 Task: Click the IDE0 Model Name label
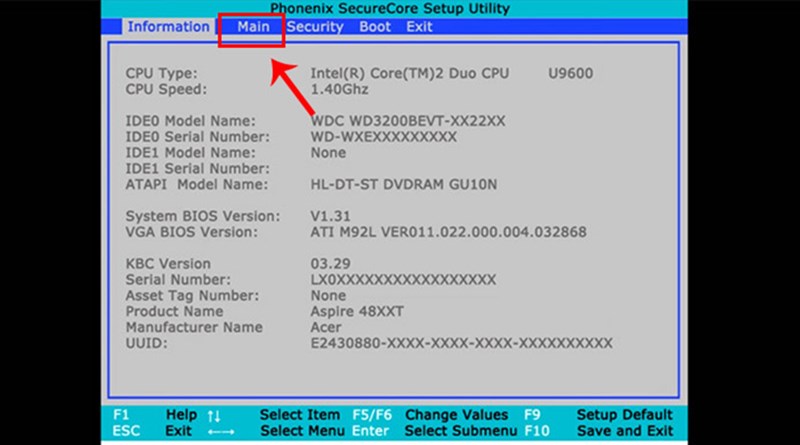(x=190, y=121)
